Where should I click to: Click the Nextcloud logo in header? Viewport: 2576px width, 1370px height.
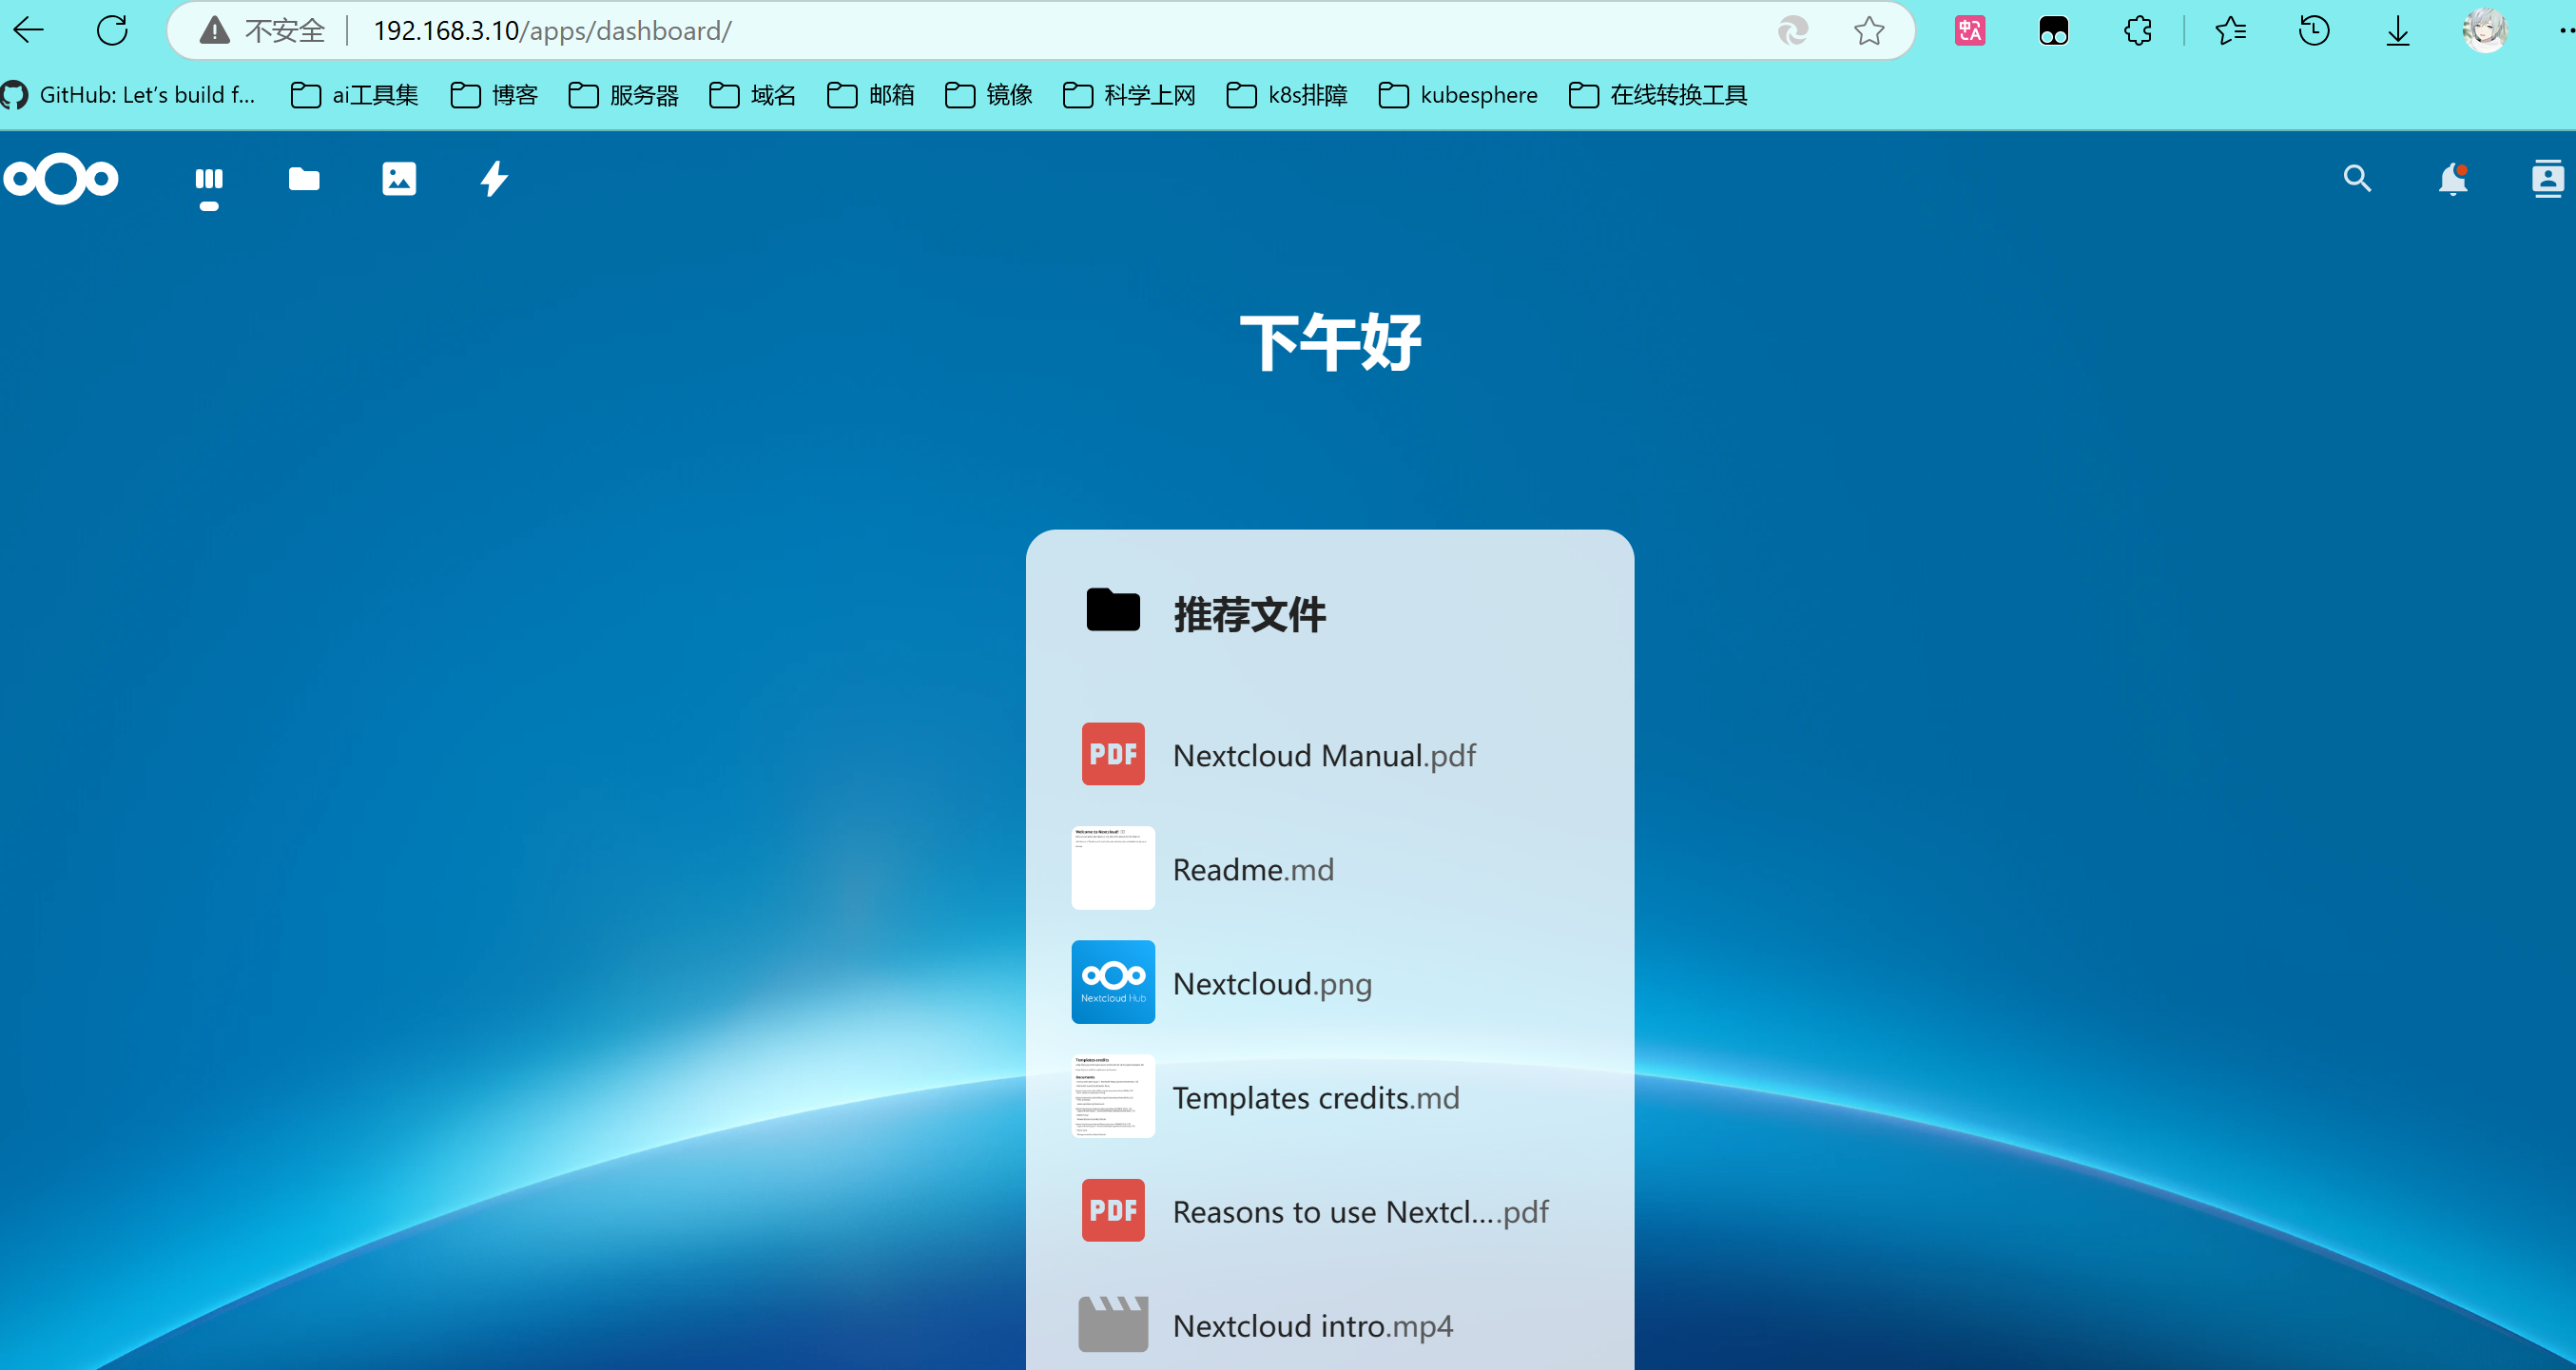(61, 180)
